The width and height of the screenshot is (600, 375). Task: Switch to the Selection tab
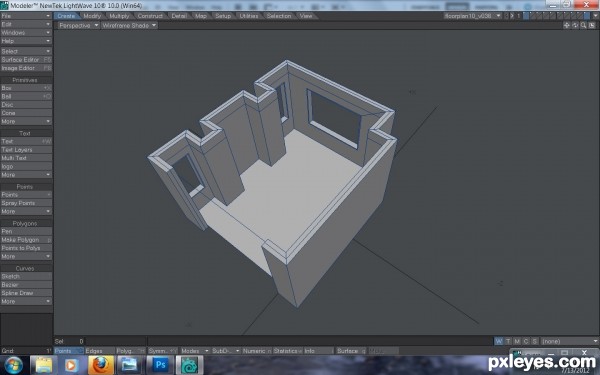[279, 16]
